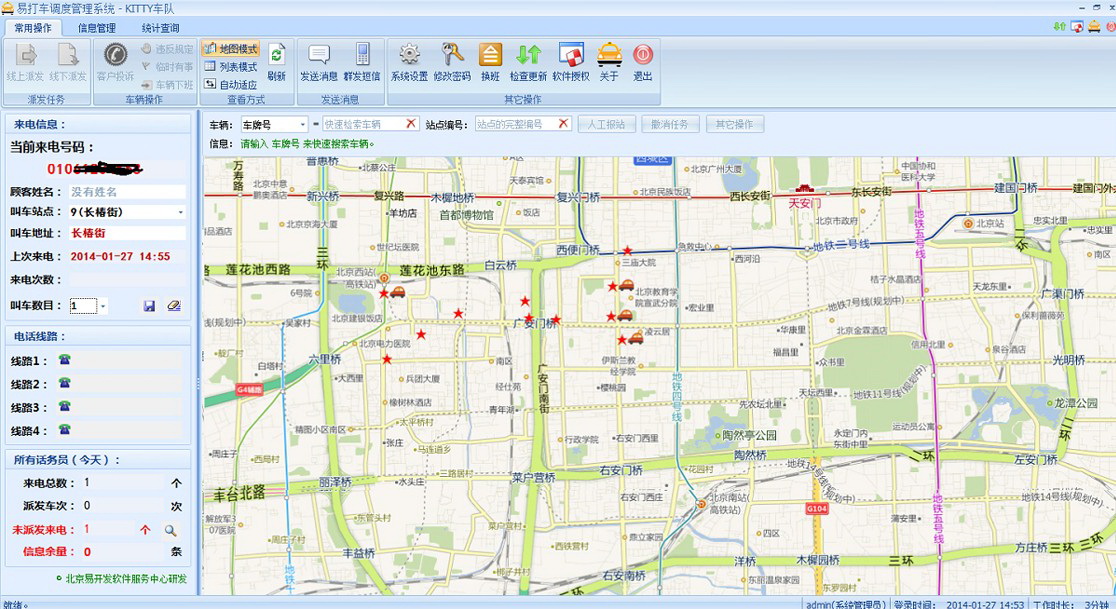Open 系统设置 gear icon

pos(409,55)
